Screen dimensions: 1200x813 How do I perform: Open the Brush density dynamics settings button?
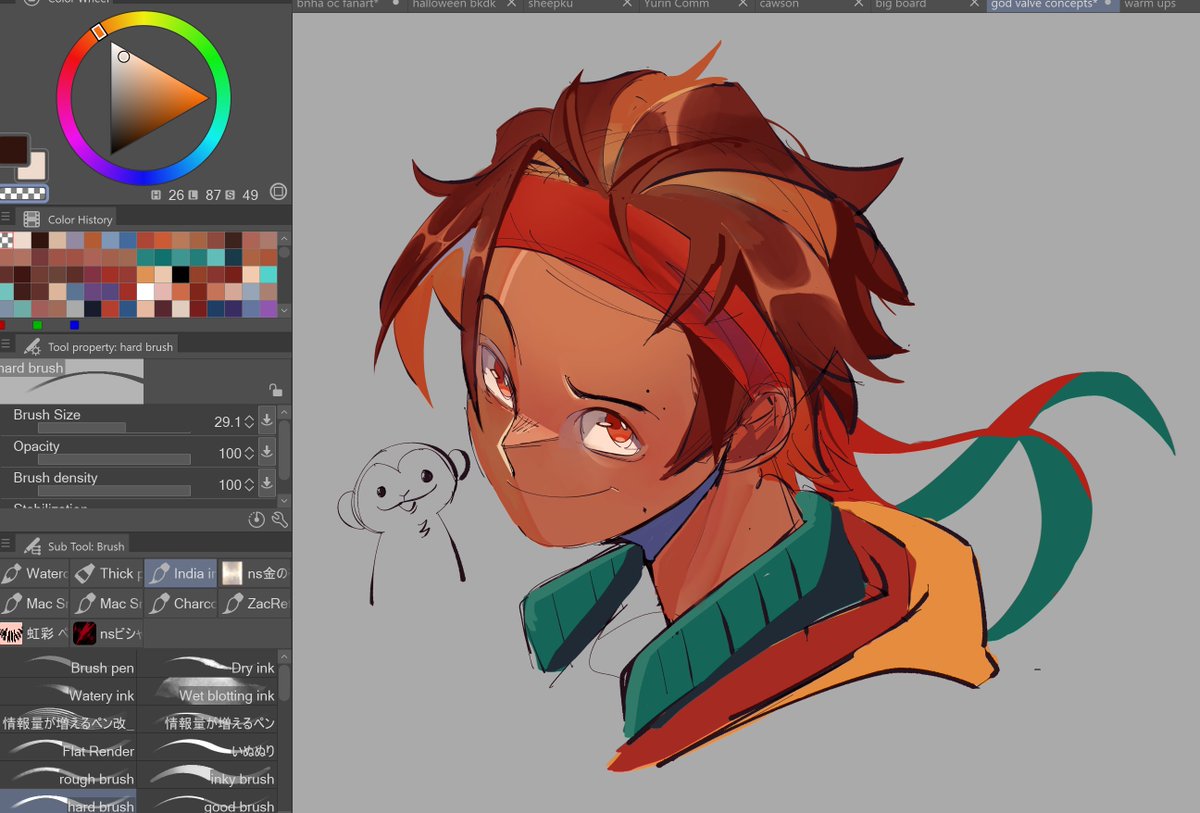[x=267, y=484]
